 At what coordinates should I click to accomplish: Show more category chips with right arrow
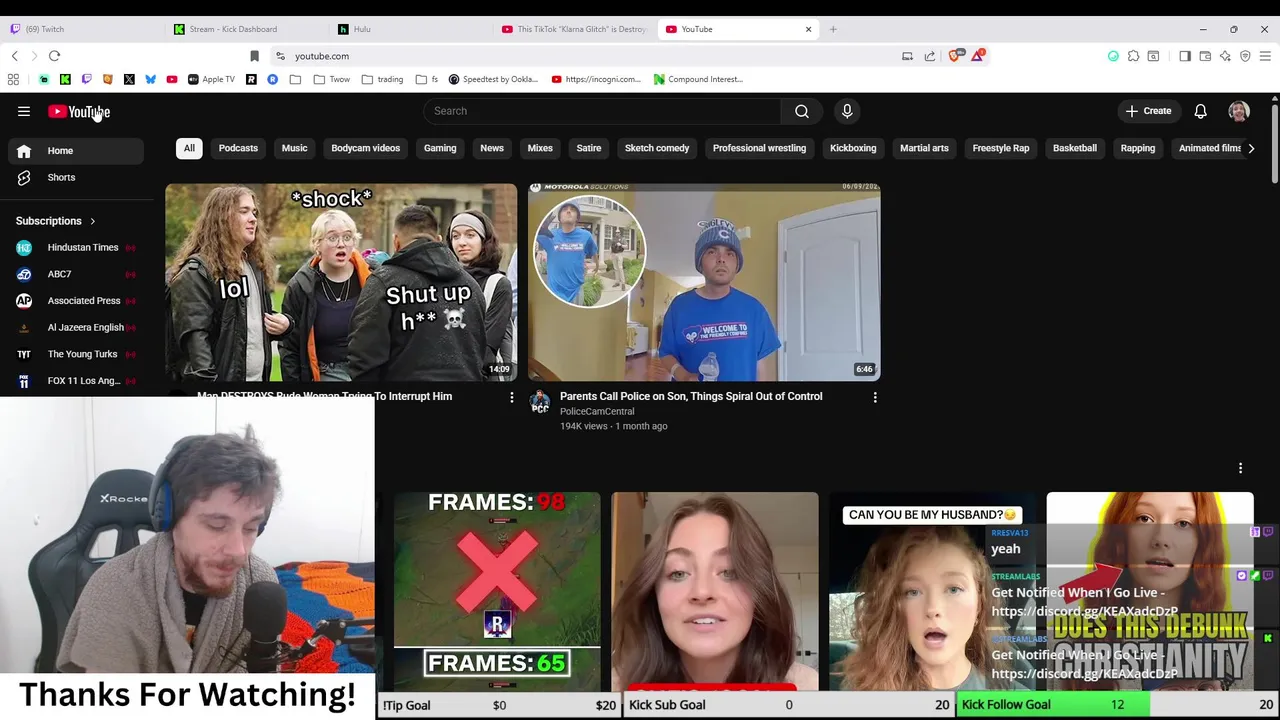tap(1250, 148)
